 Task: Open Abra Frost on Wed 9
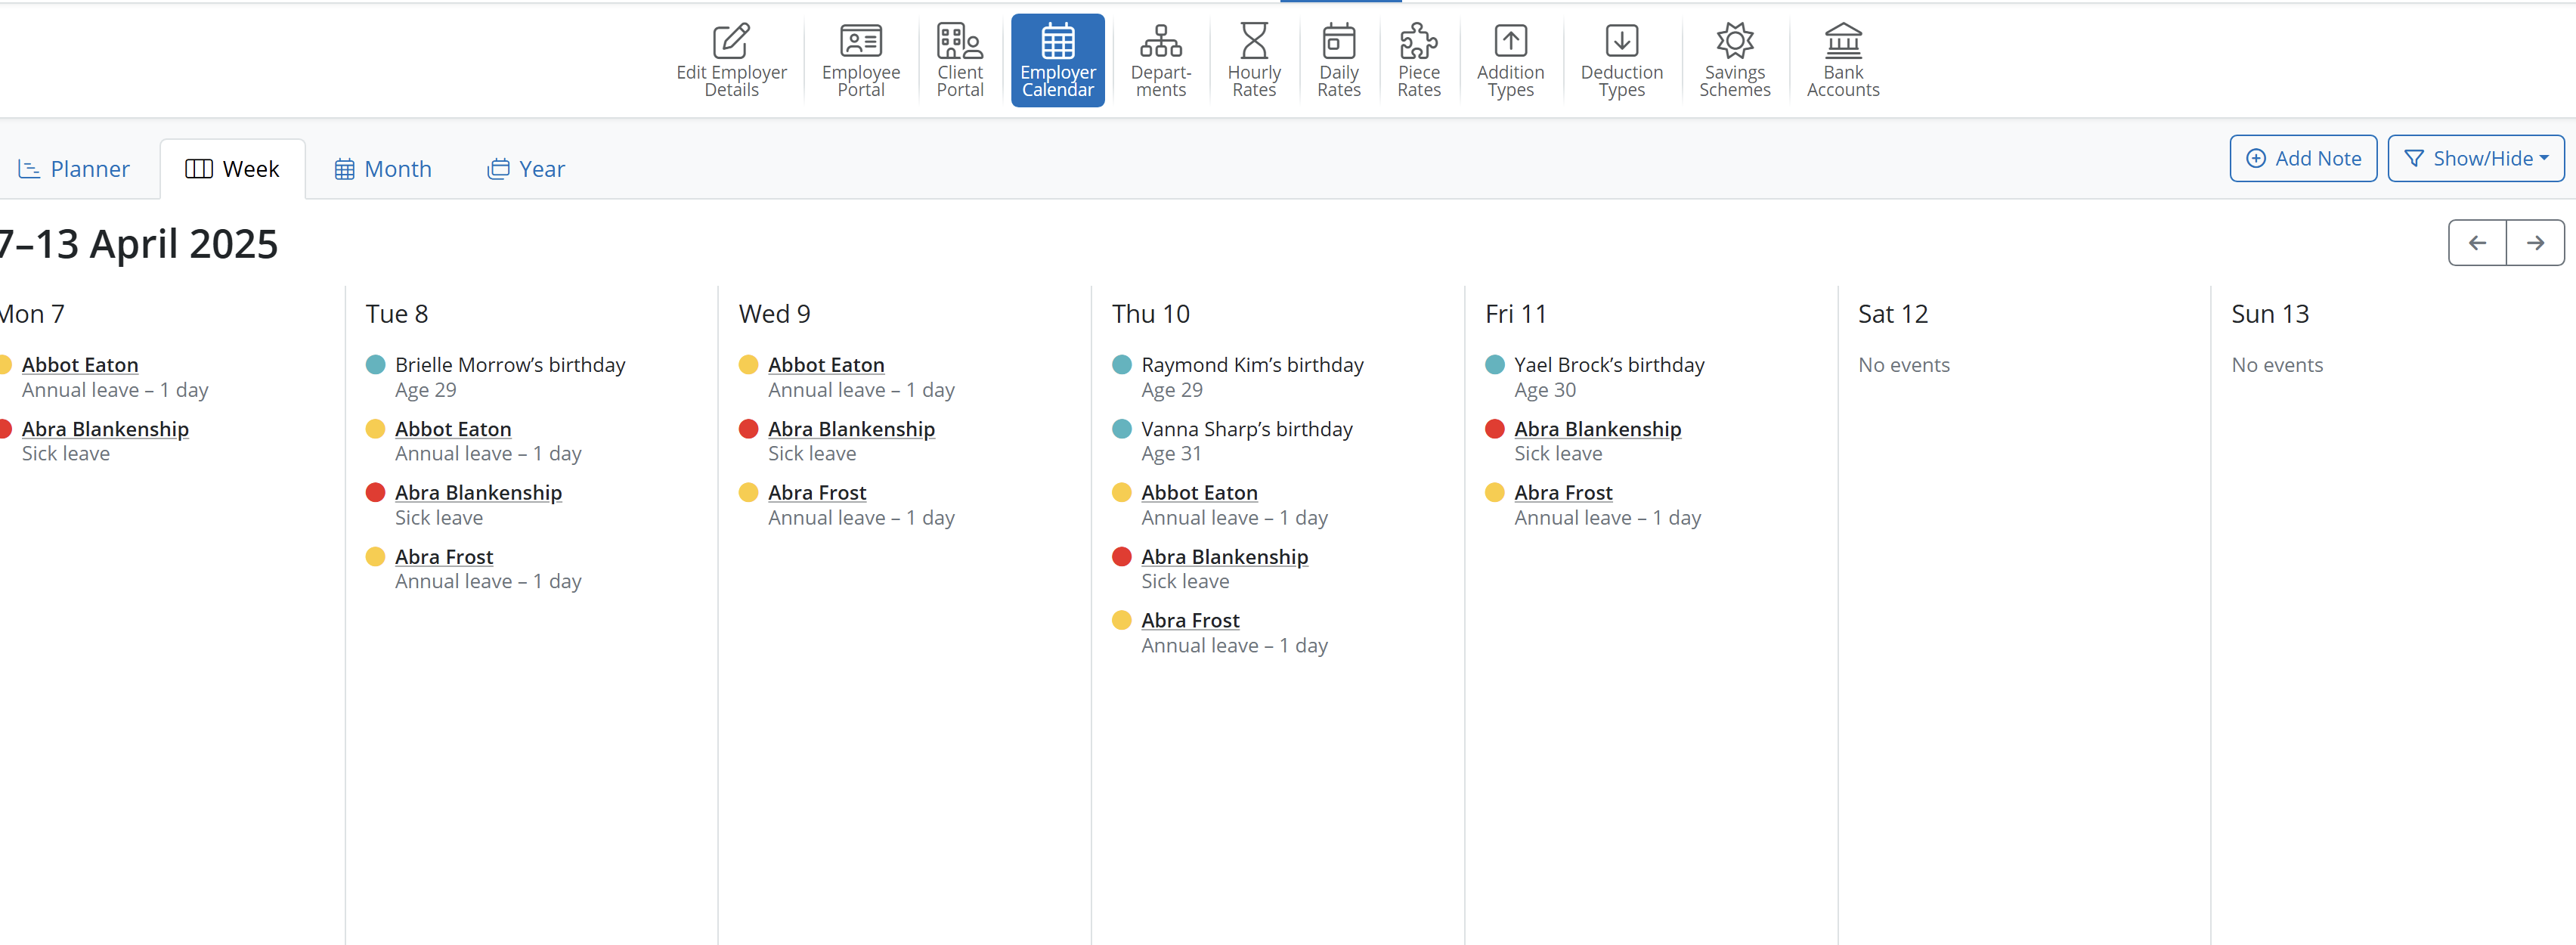pos(817,493)
